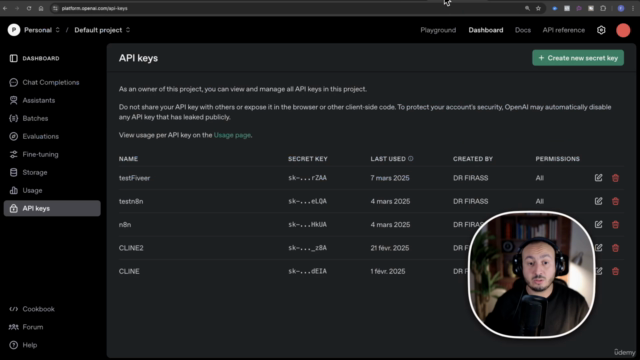Open Evaluations page from the sidebar
The width and height of the screenshot is (640, 360).
[34, 136]
